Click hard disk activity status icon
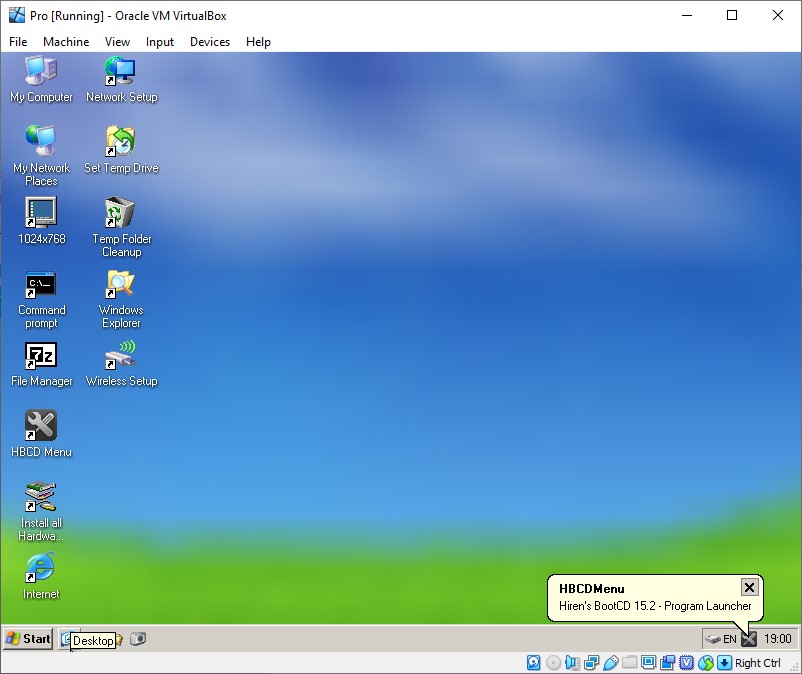The width and height of the screenshot is (802, 674). [533, 663]
